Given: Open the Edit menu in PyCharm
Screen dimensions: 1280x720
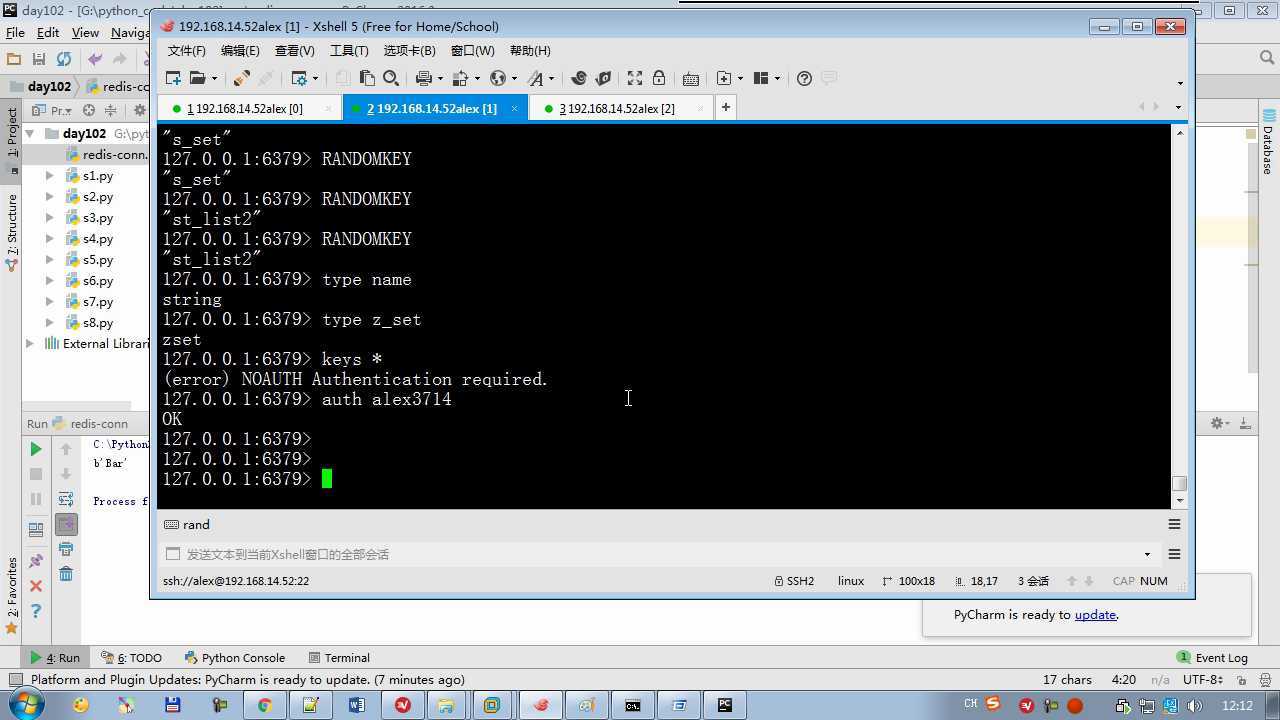Looking at the screenshot, I should click(x=48, y=33).
